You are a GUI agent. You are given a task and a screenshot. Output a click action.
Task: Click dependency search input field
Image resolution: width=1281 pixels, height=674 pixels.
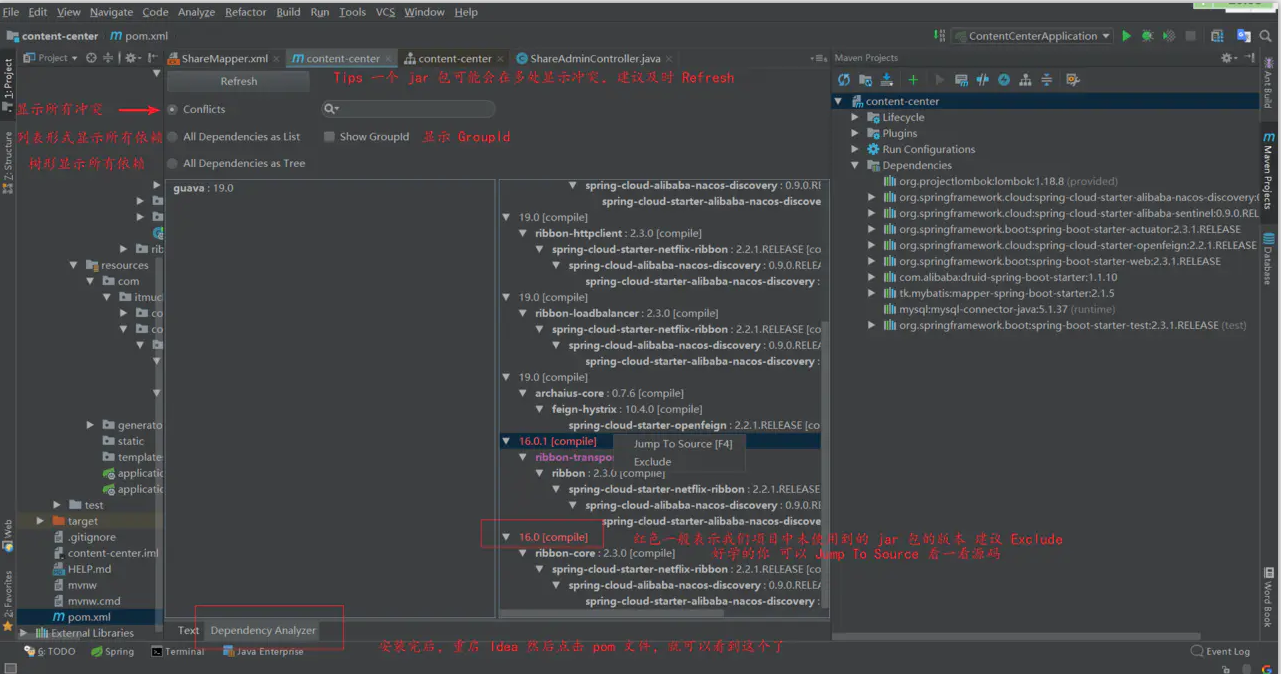[408, 108]
